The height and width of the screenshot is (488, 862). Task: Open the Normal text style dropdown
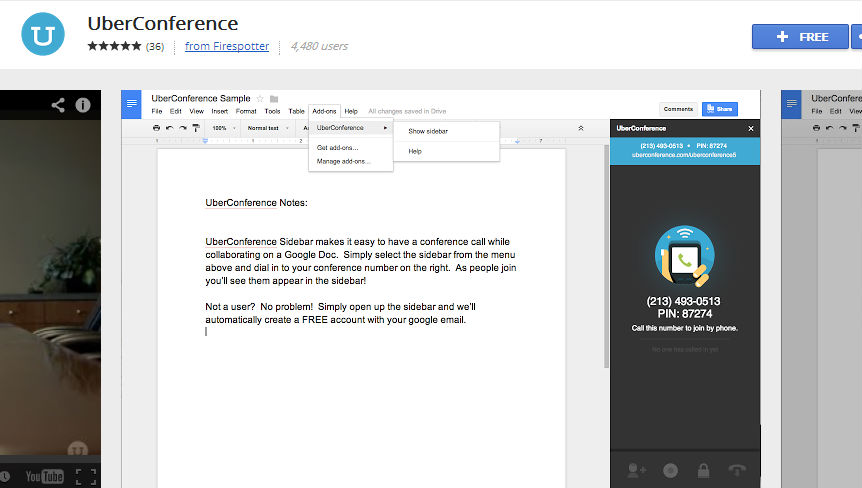click(268, 128)
